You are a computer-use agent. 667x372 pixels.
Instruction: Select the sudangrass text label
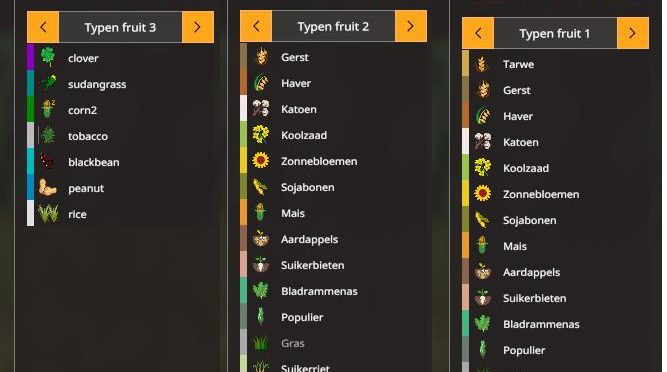coord(97,84)
